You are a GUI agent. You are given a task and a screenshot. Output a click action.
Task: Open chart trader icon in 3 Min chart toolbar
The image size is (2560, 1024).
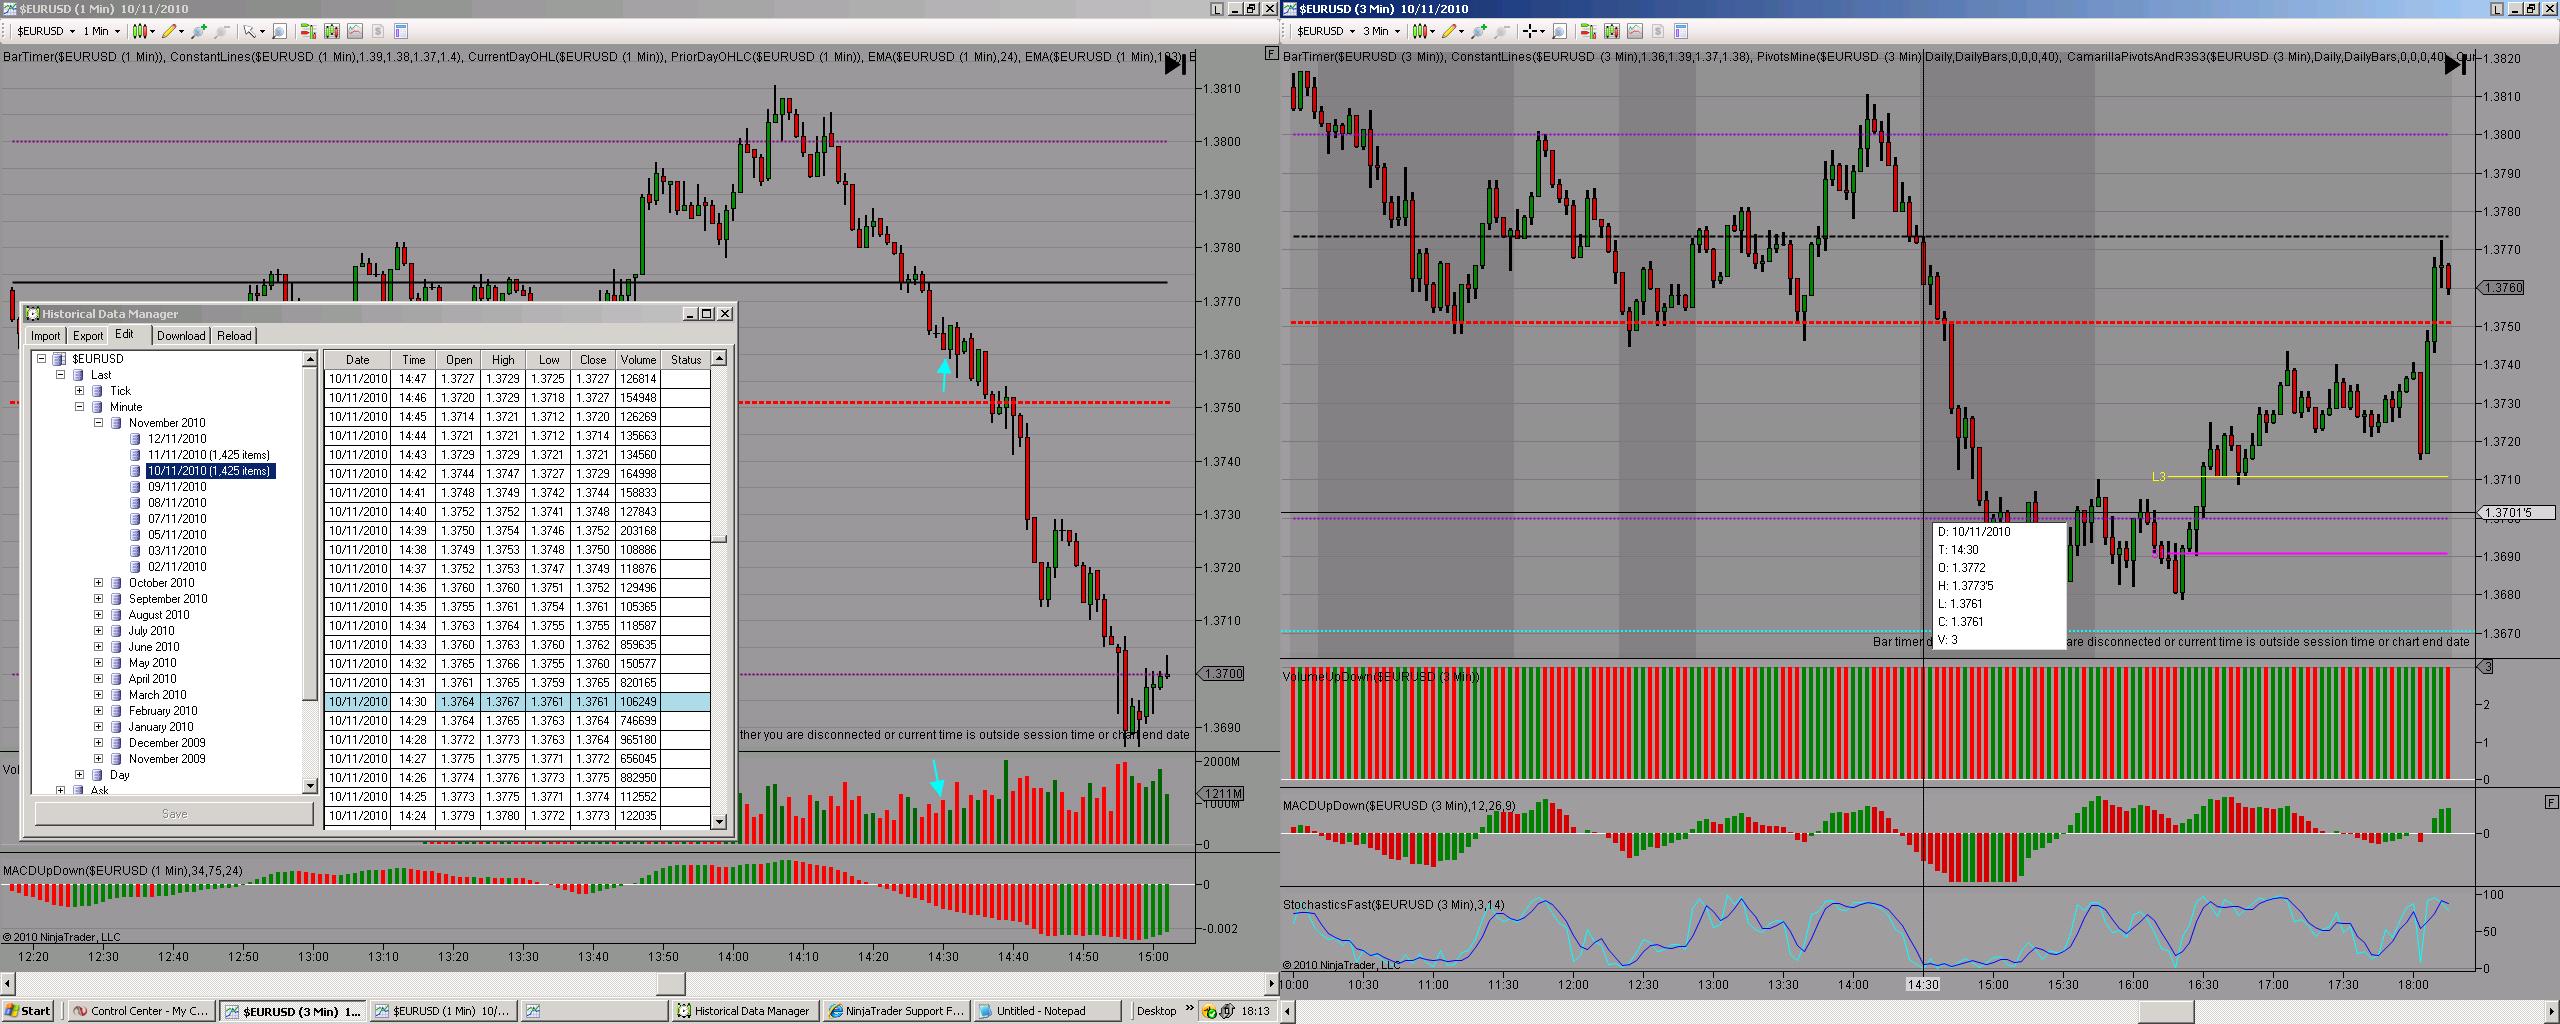tap(1589, 32)
